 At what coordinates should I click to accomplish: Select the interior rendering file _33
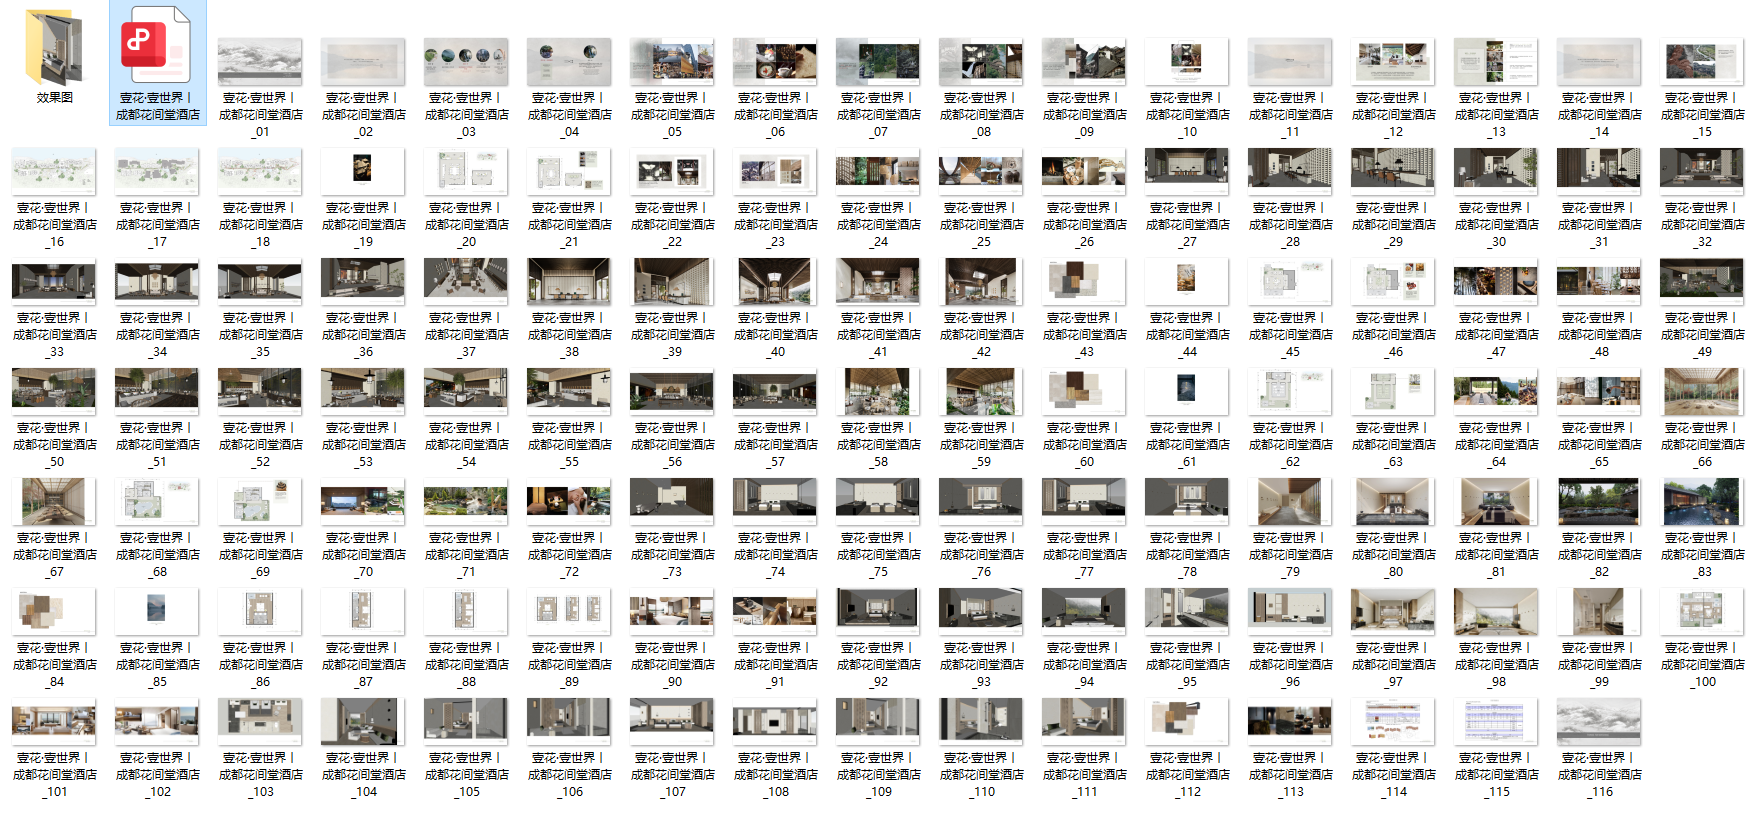(54, 282)
